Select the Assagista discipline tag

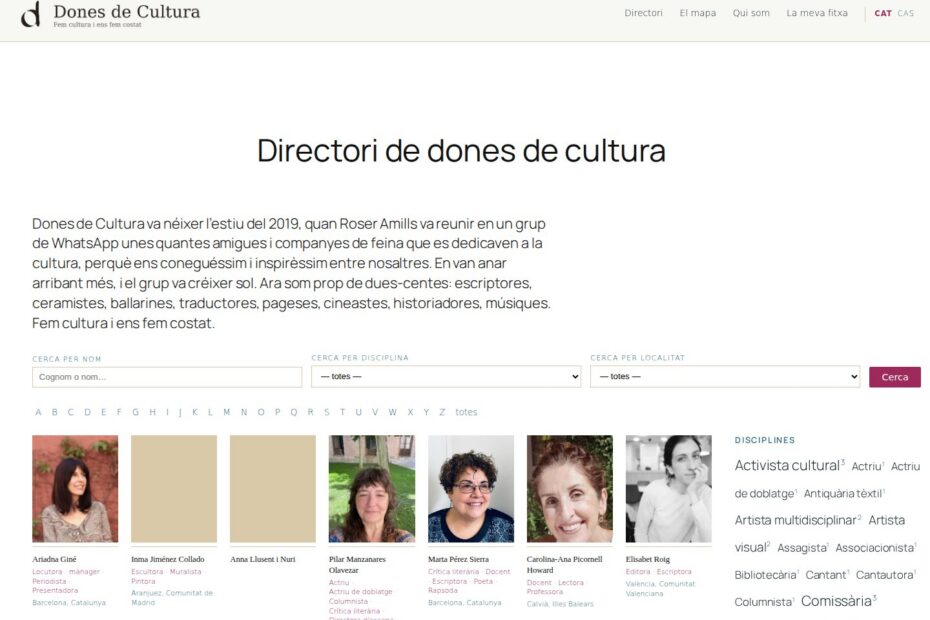click(801, 548)
